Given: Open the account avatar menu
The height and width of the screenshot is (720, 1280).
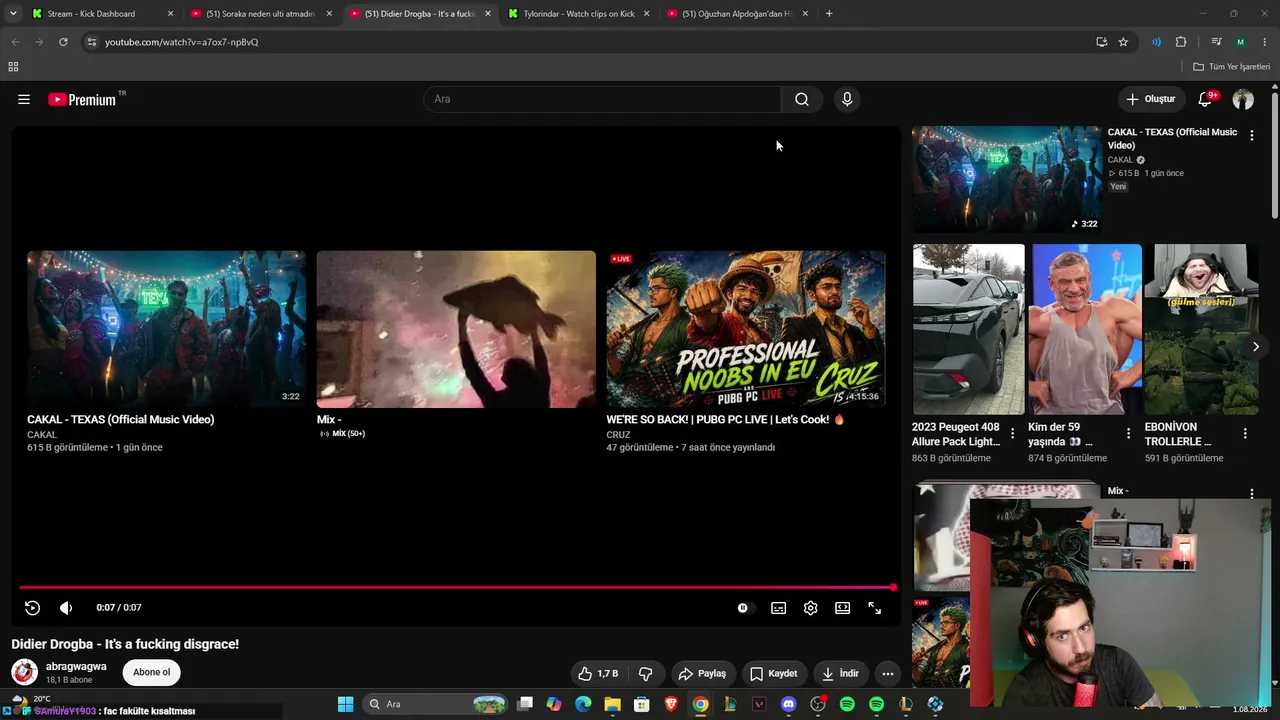Looking at the screenshot, I should tap(1243, 99).
